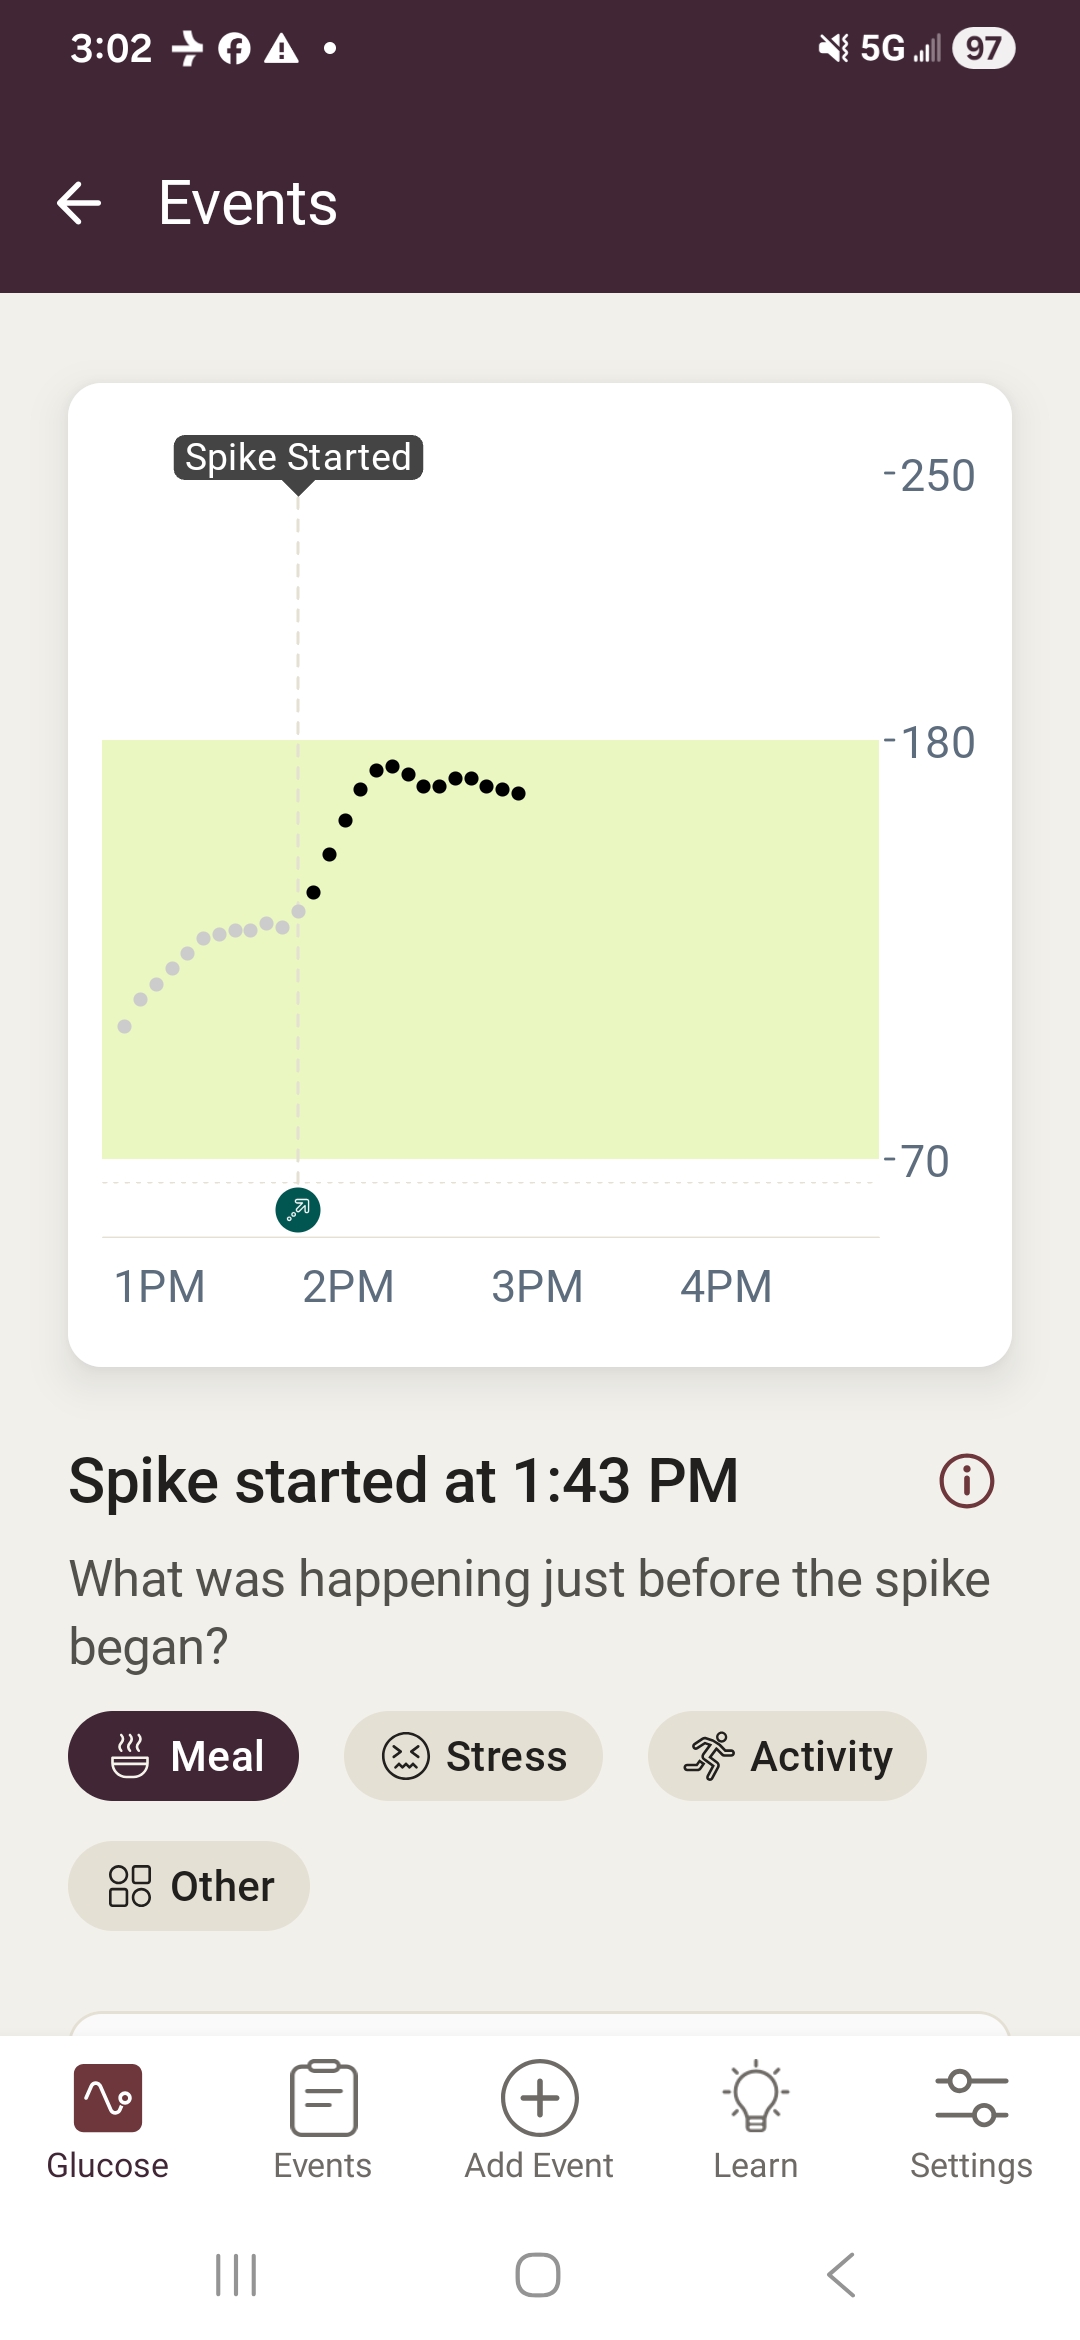The image size is (1080, 2340).
Task: Tap the 3PM label on time axis
Action: click(537, 1286)
